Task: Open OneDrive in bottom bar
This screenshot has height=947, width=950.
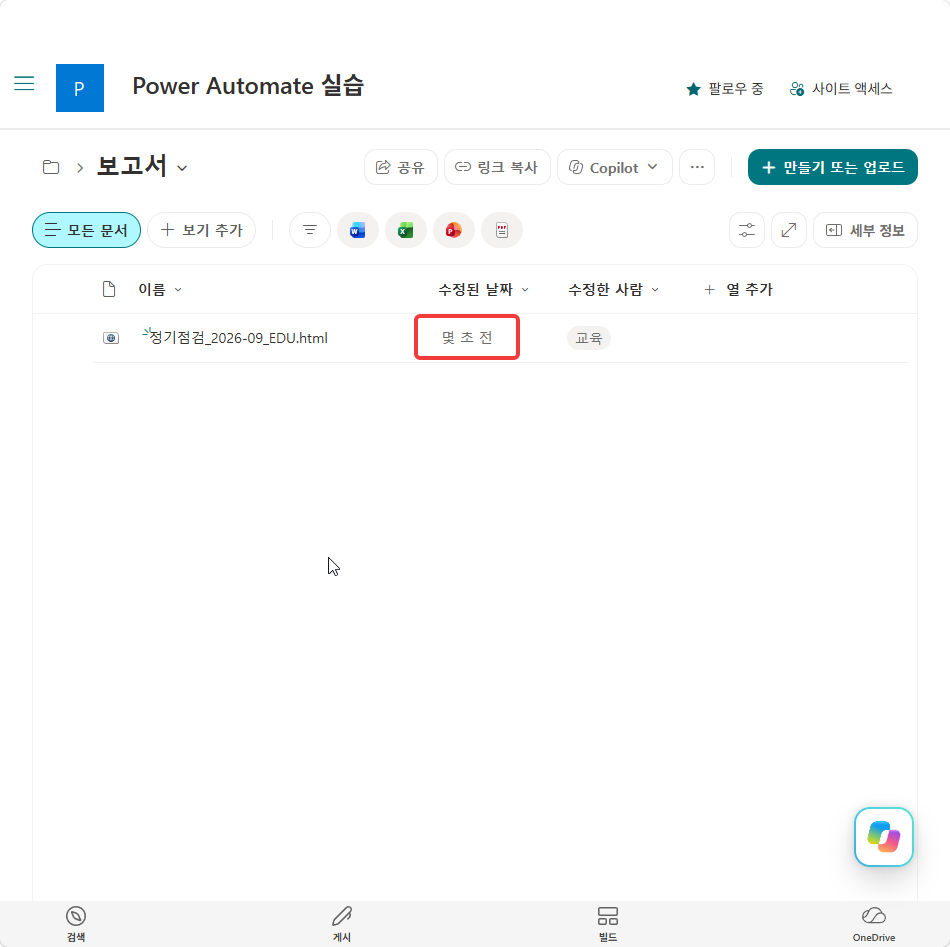Action: coord(874,924)
